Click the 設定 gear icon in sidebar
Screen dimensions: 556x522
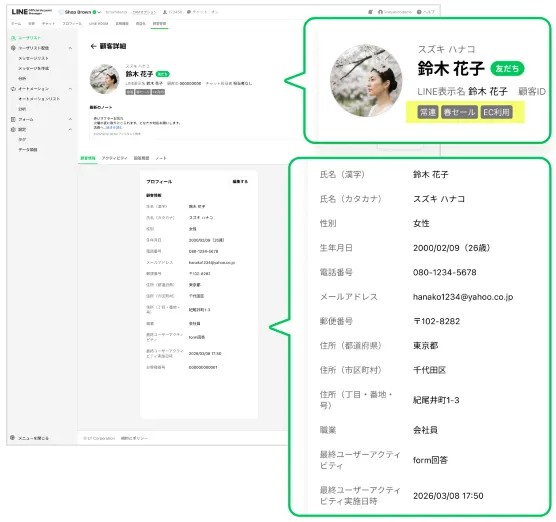click(x=13, y=129)
